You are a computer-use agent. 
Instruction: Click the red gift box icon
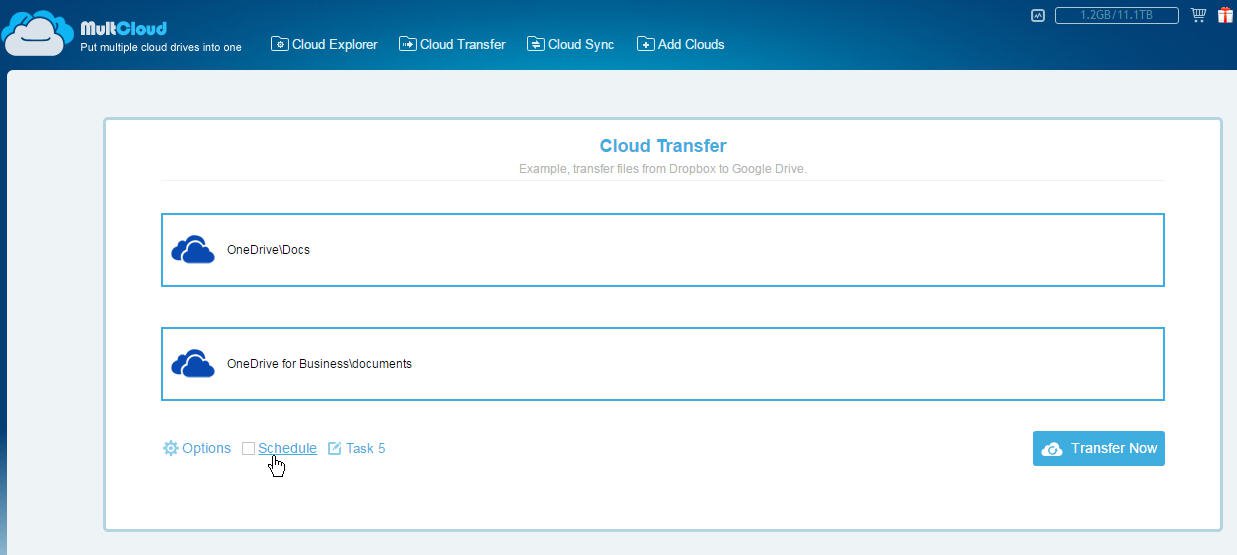[1225, 15]
